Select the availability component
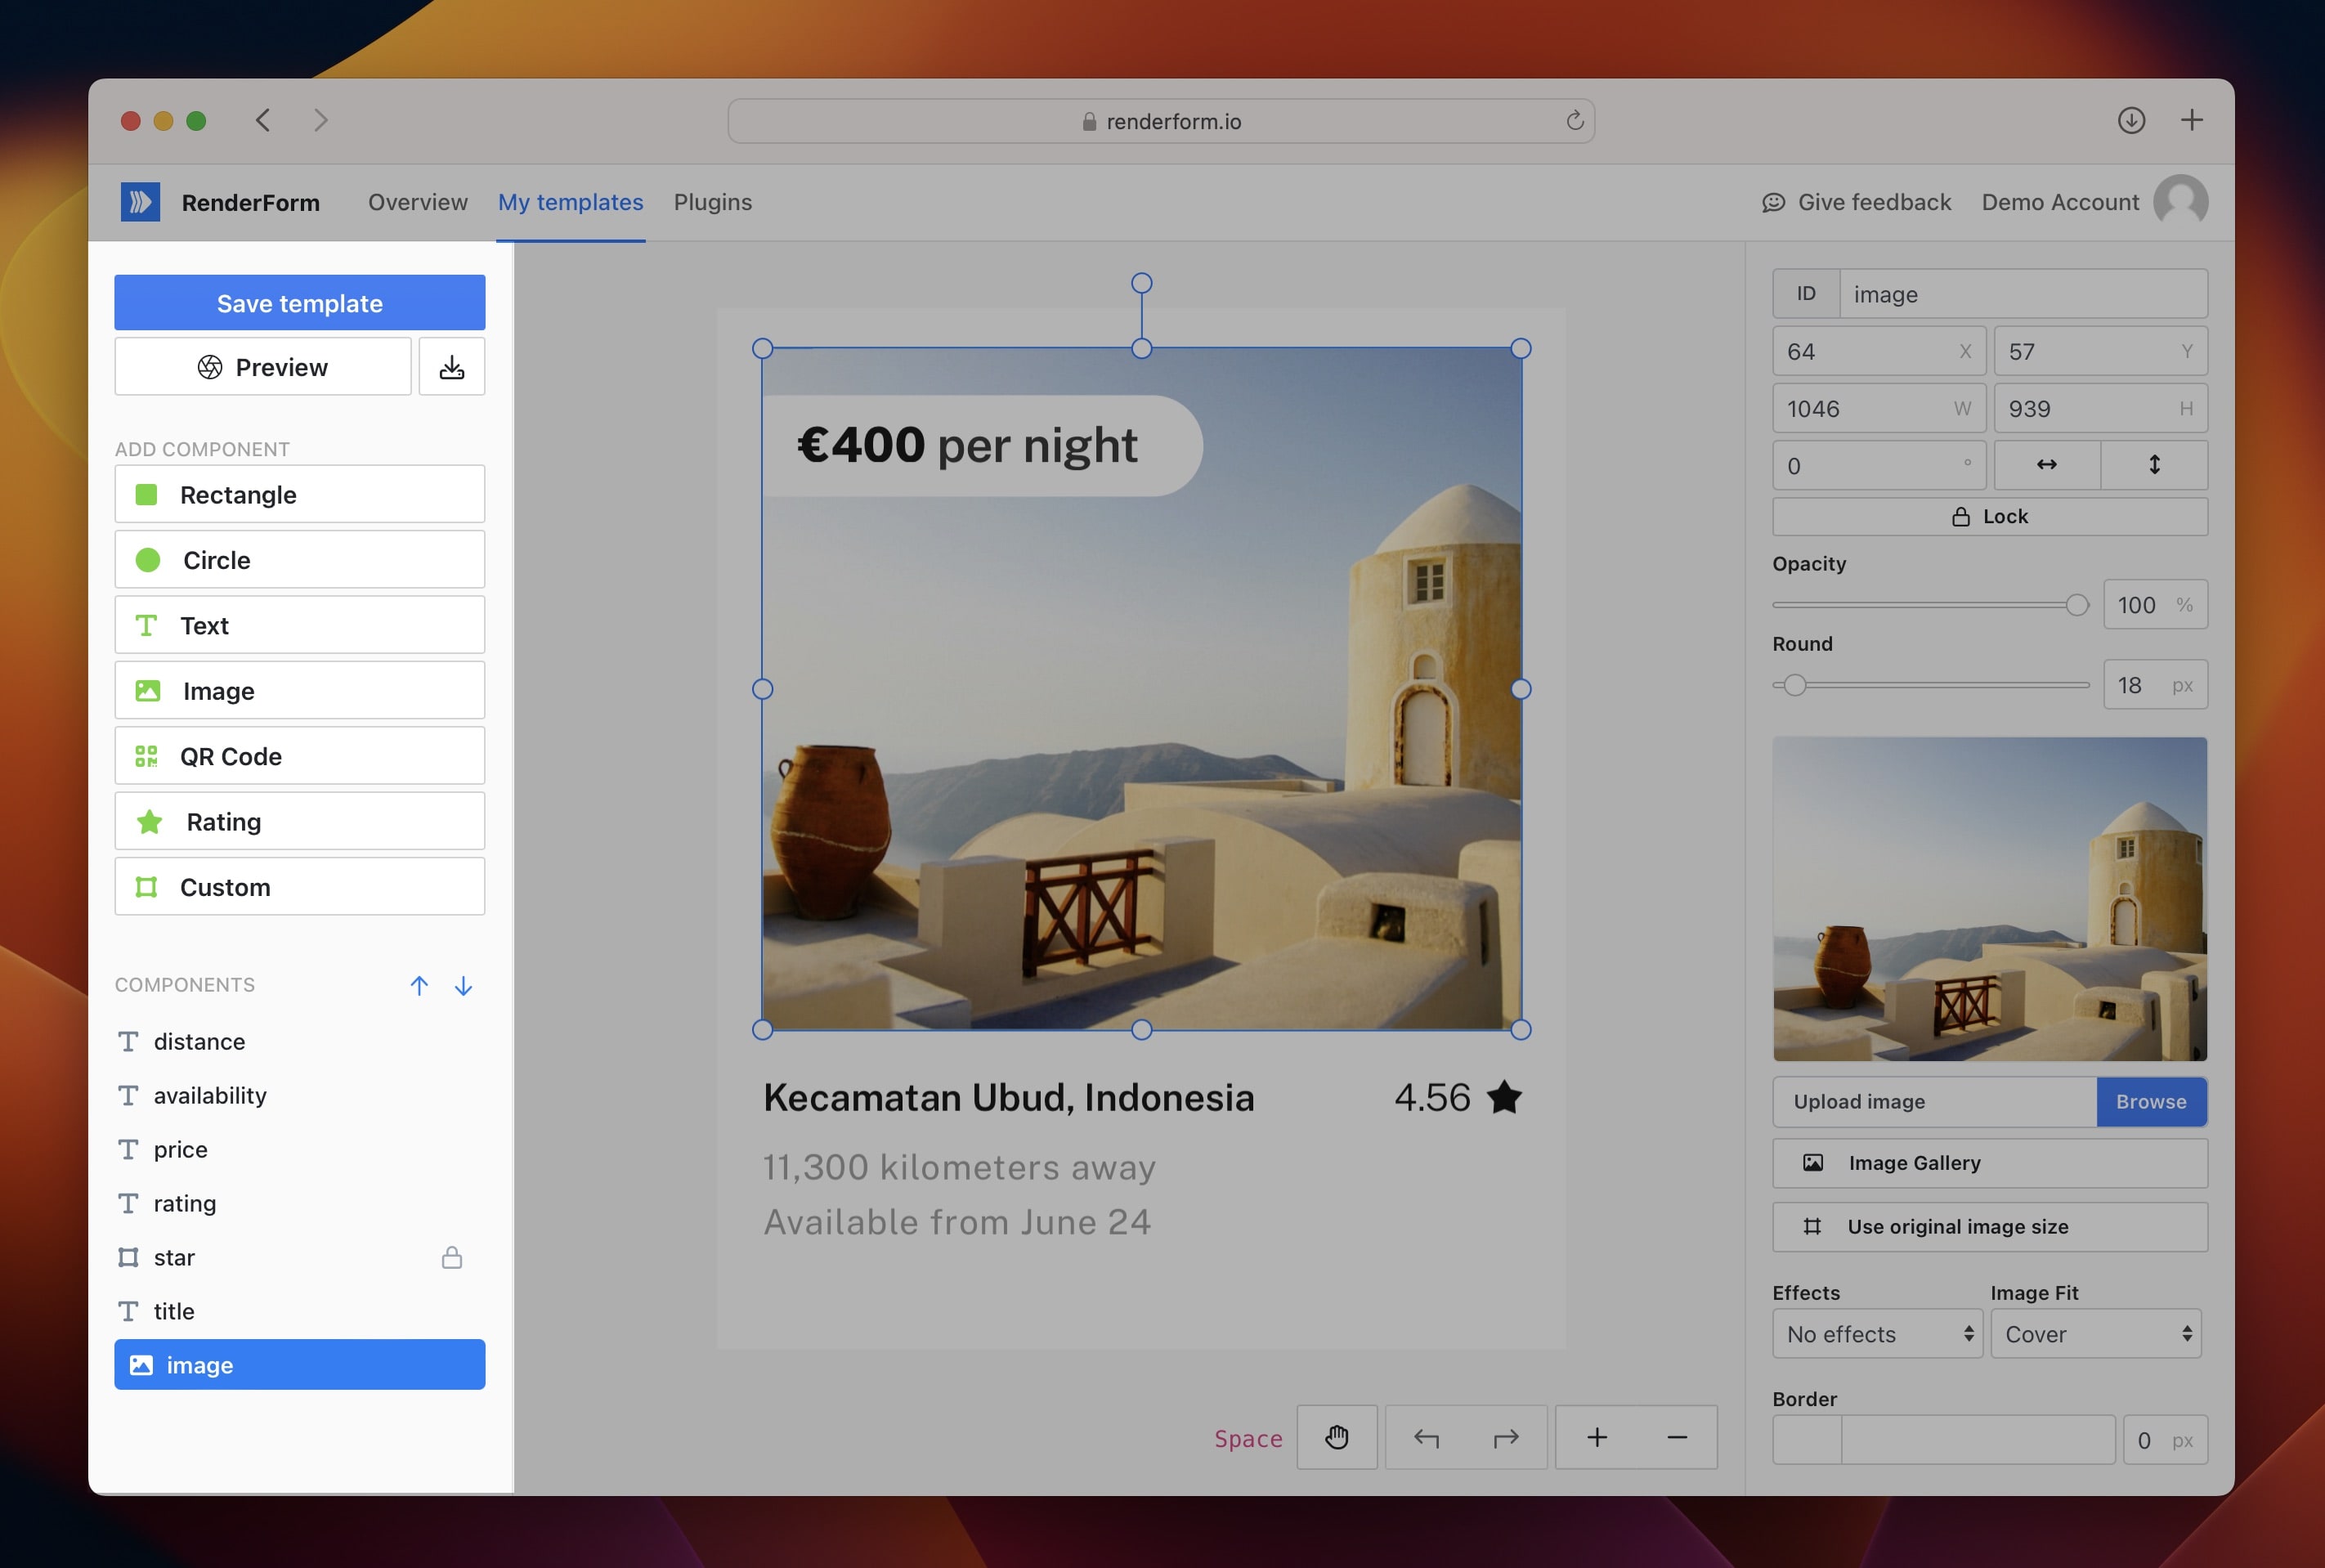2325x1568 pixels. [x=299, y=1095]
